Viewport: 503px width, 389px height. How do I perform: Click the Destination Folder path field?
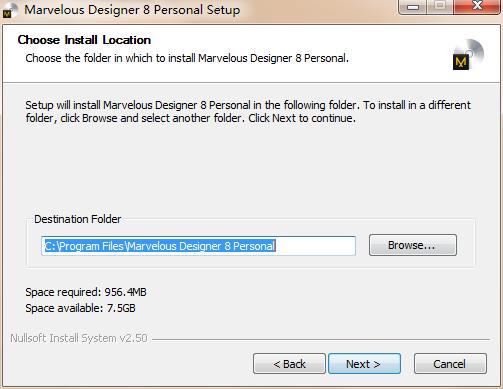(x=198, y=246)
